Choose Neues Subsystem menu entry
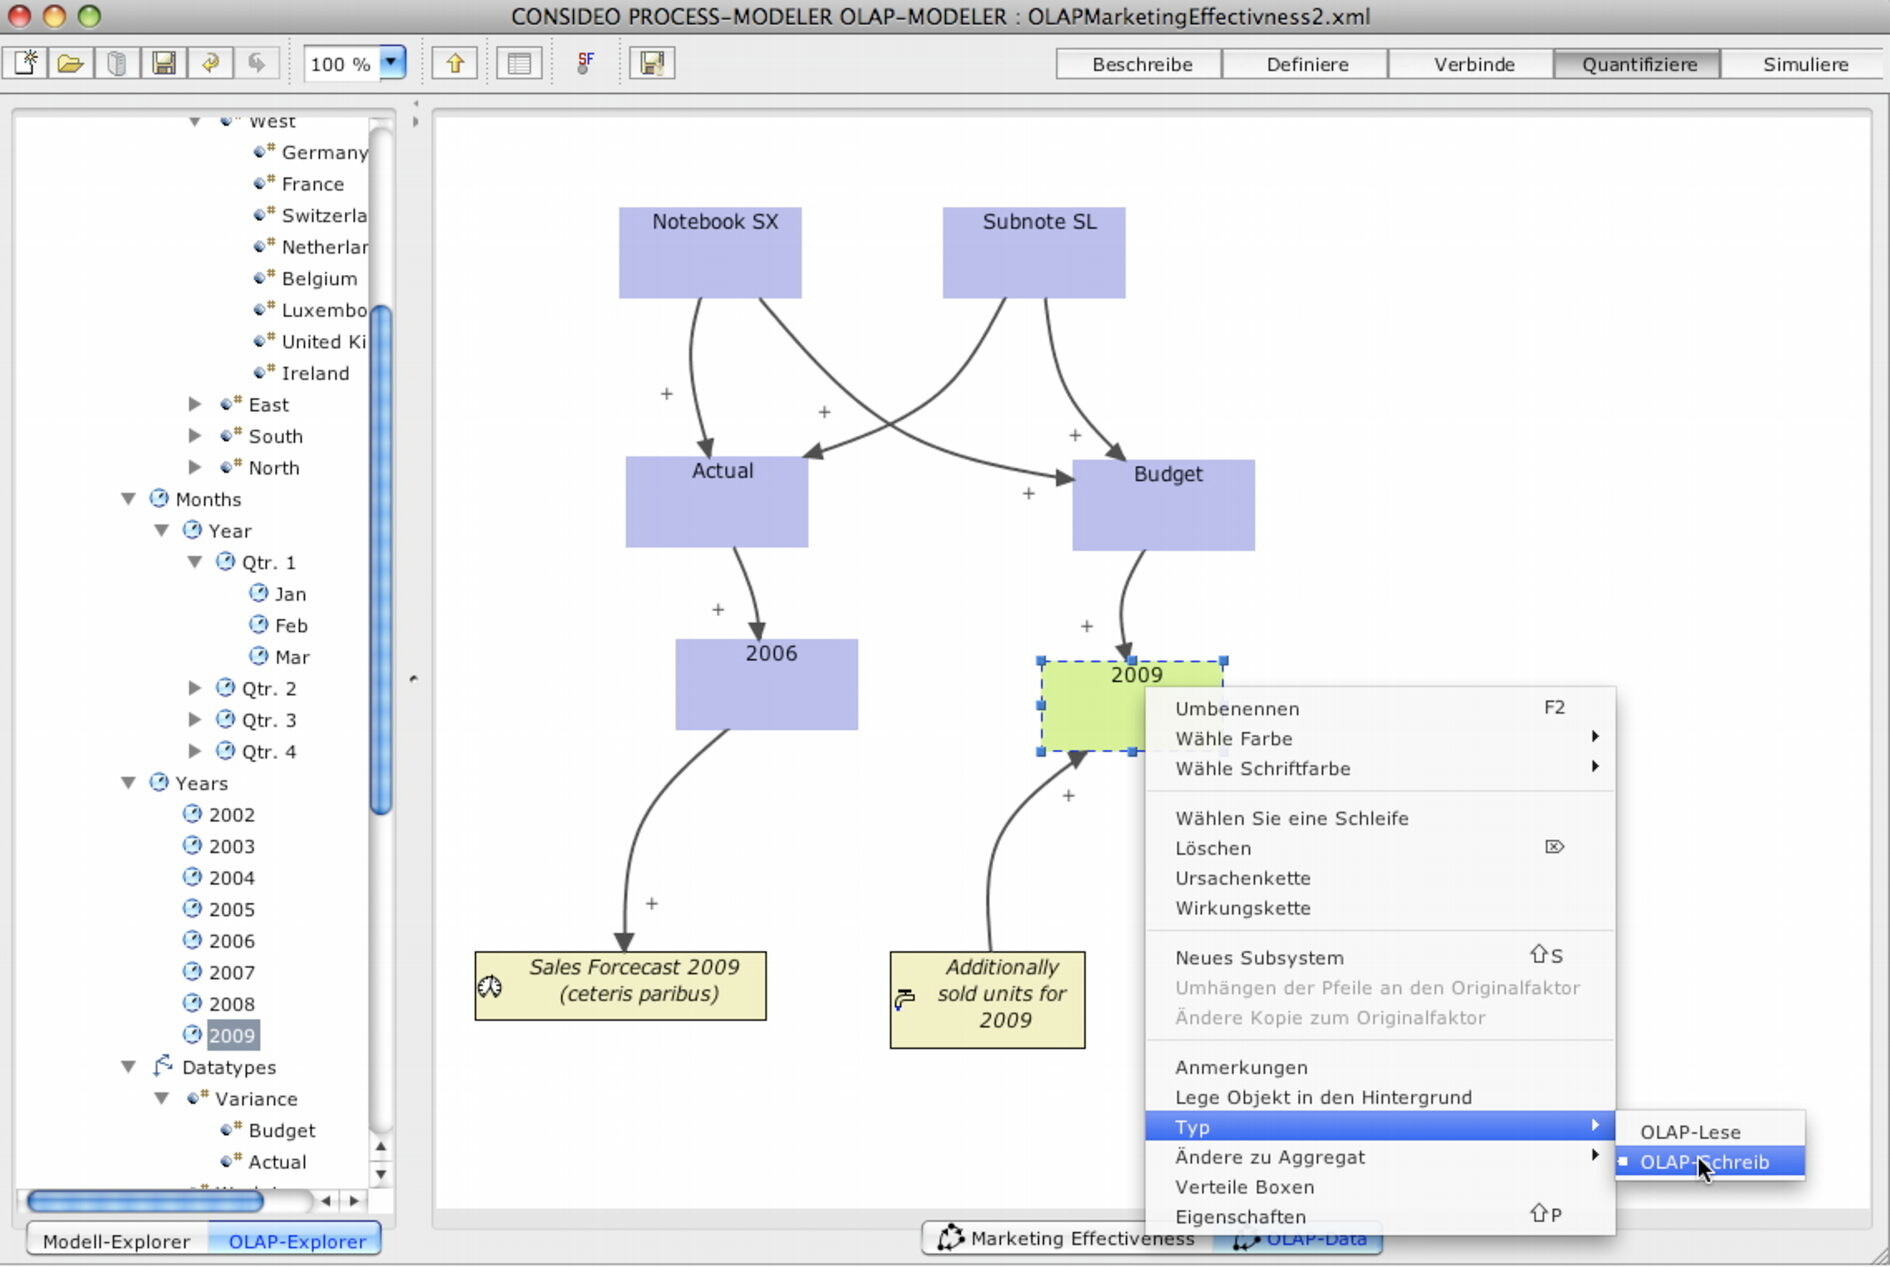The width and height of the screenshot is (1890, 1267). (x=1380, y=957)
